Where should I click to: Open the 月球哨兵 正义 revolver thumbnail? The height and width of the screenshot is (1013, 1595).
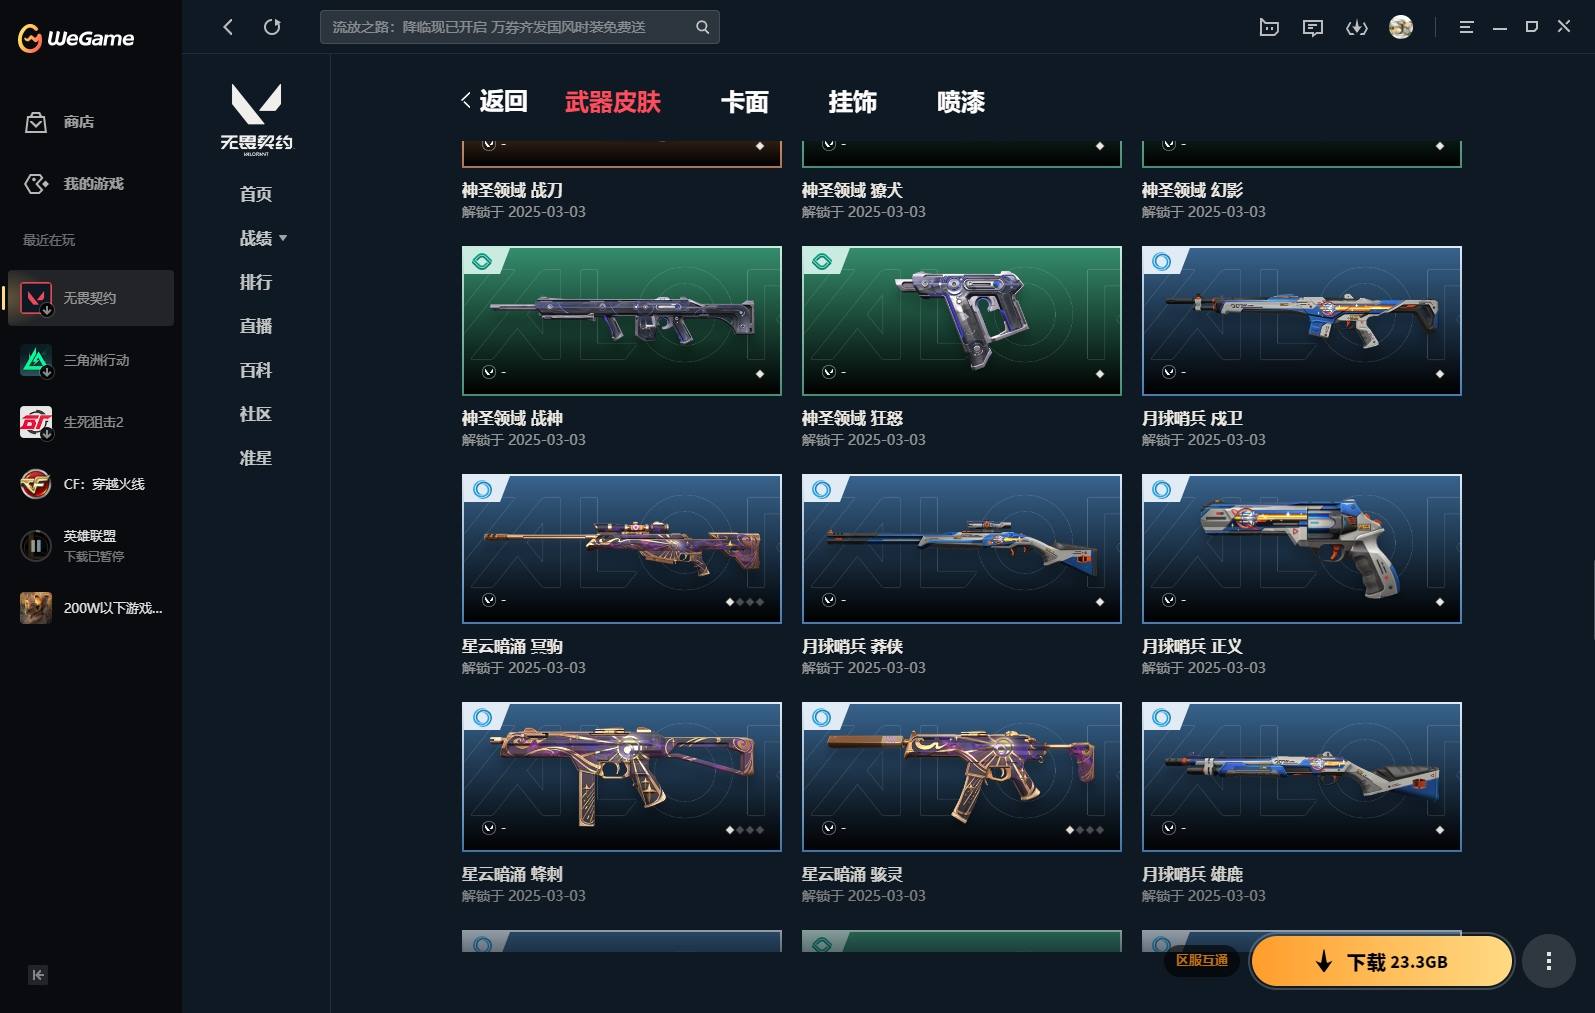click(1301, 548)
